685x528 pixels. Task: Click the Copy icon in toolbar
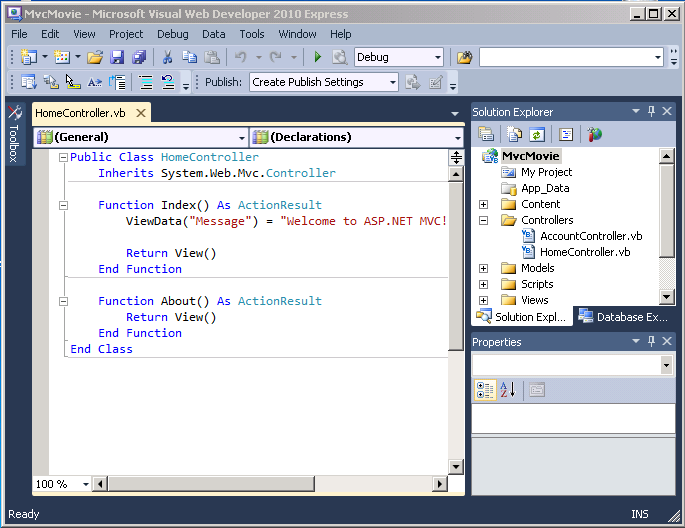(x=189, y=58)
